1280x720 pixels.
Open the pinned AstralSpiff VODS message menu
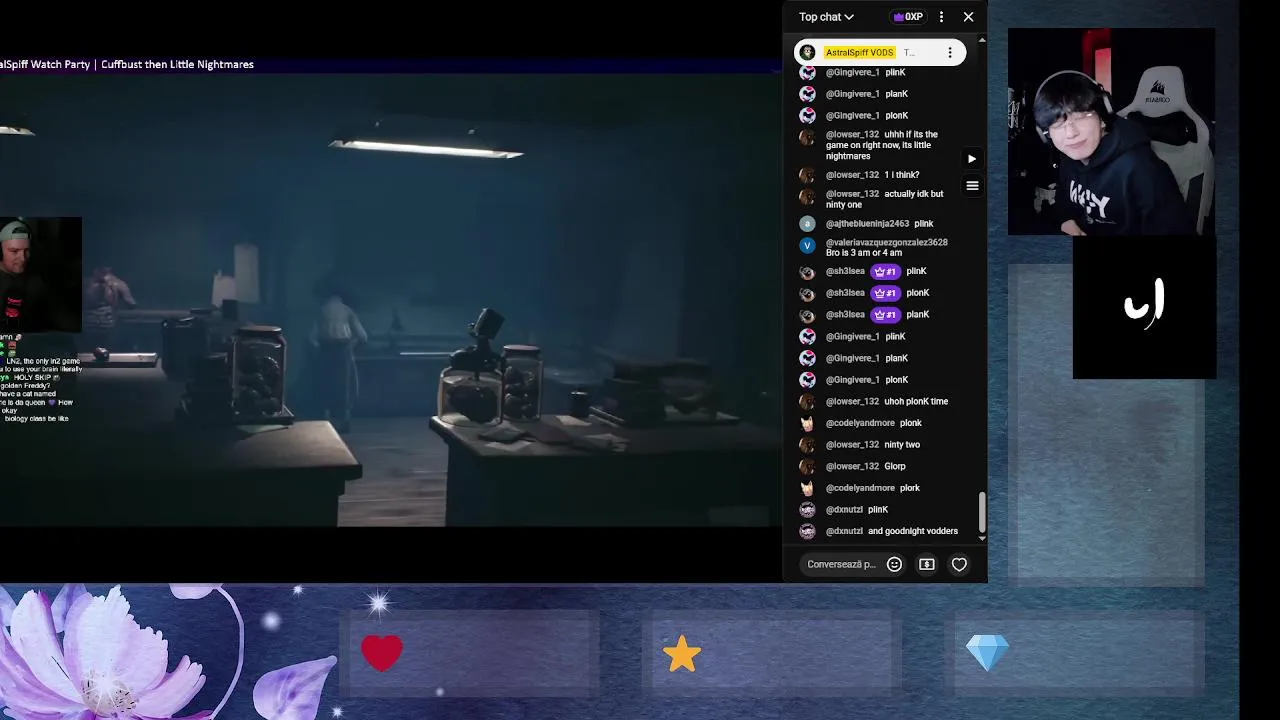click(950, 53)
